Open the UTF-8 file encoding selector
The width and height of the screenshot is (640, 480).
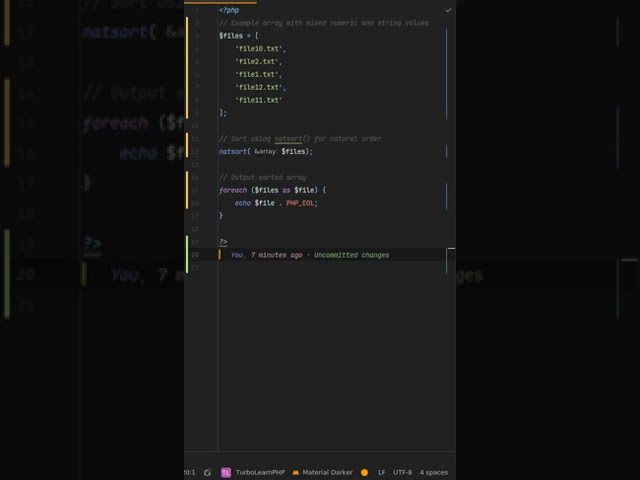click(x=402, y=472)
